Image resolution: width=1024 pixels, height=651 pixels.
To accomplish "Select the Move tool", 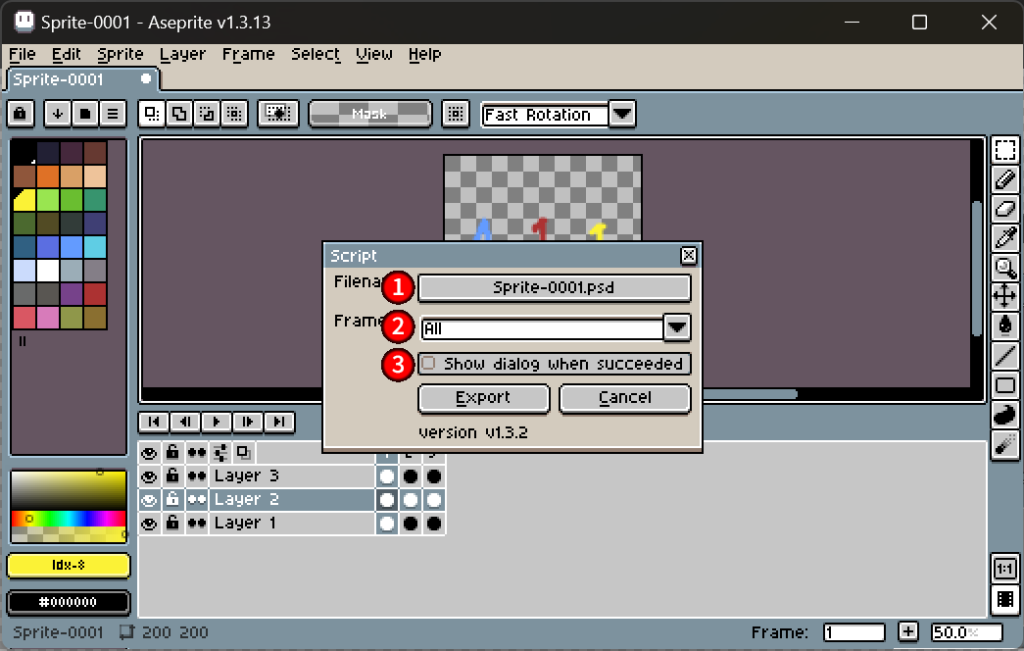I will coord(1005,296).
